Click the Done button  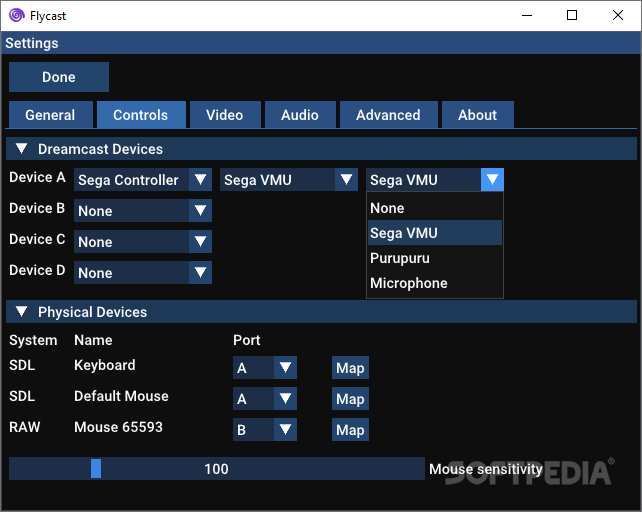[59, 77]
